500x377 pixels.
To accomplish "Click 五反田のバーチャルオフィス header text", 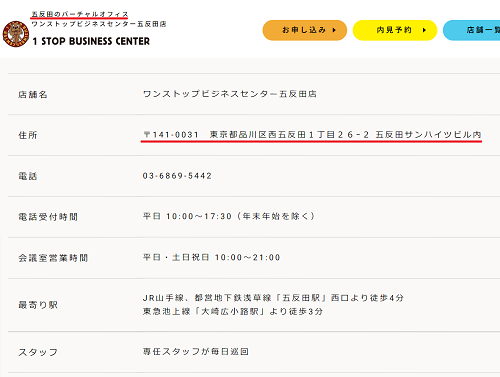I will (x=80, y=14).
